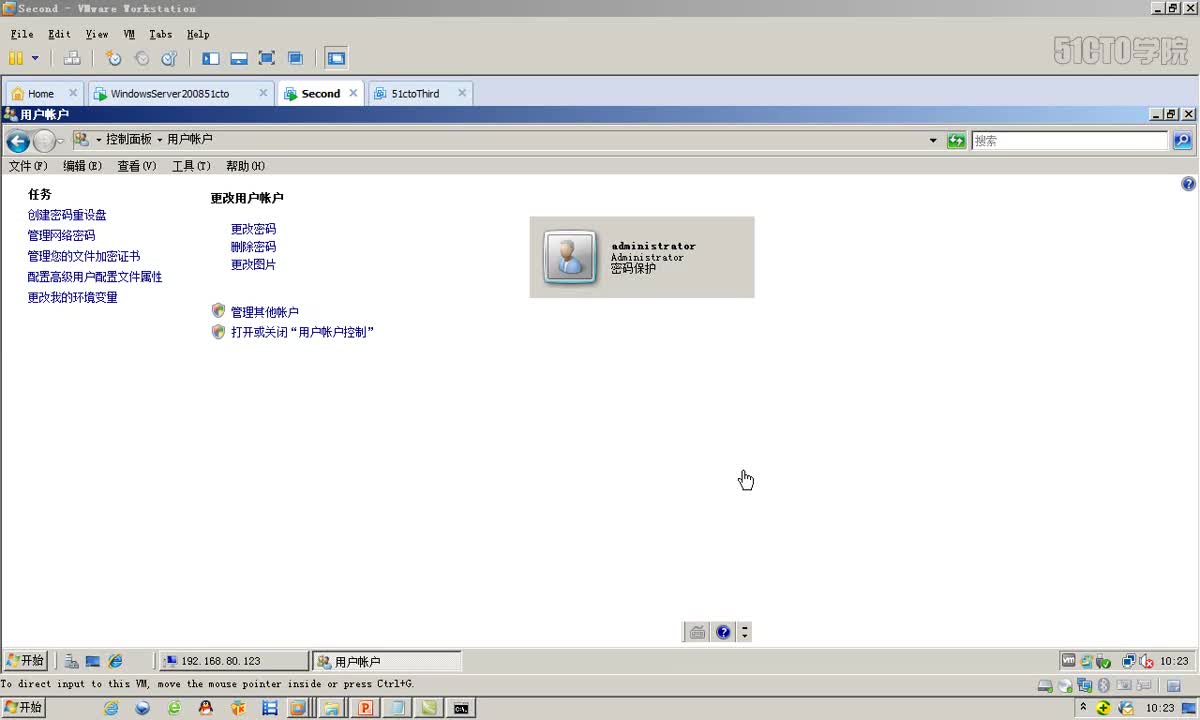Toggle the VMware library sidebar view icon

(211, 58)
